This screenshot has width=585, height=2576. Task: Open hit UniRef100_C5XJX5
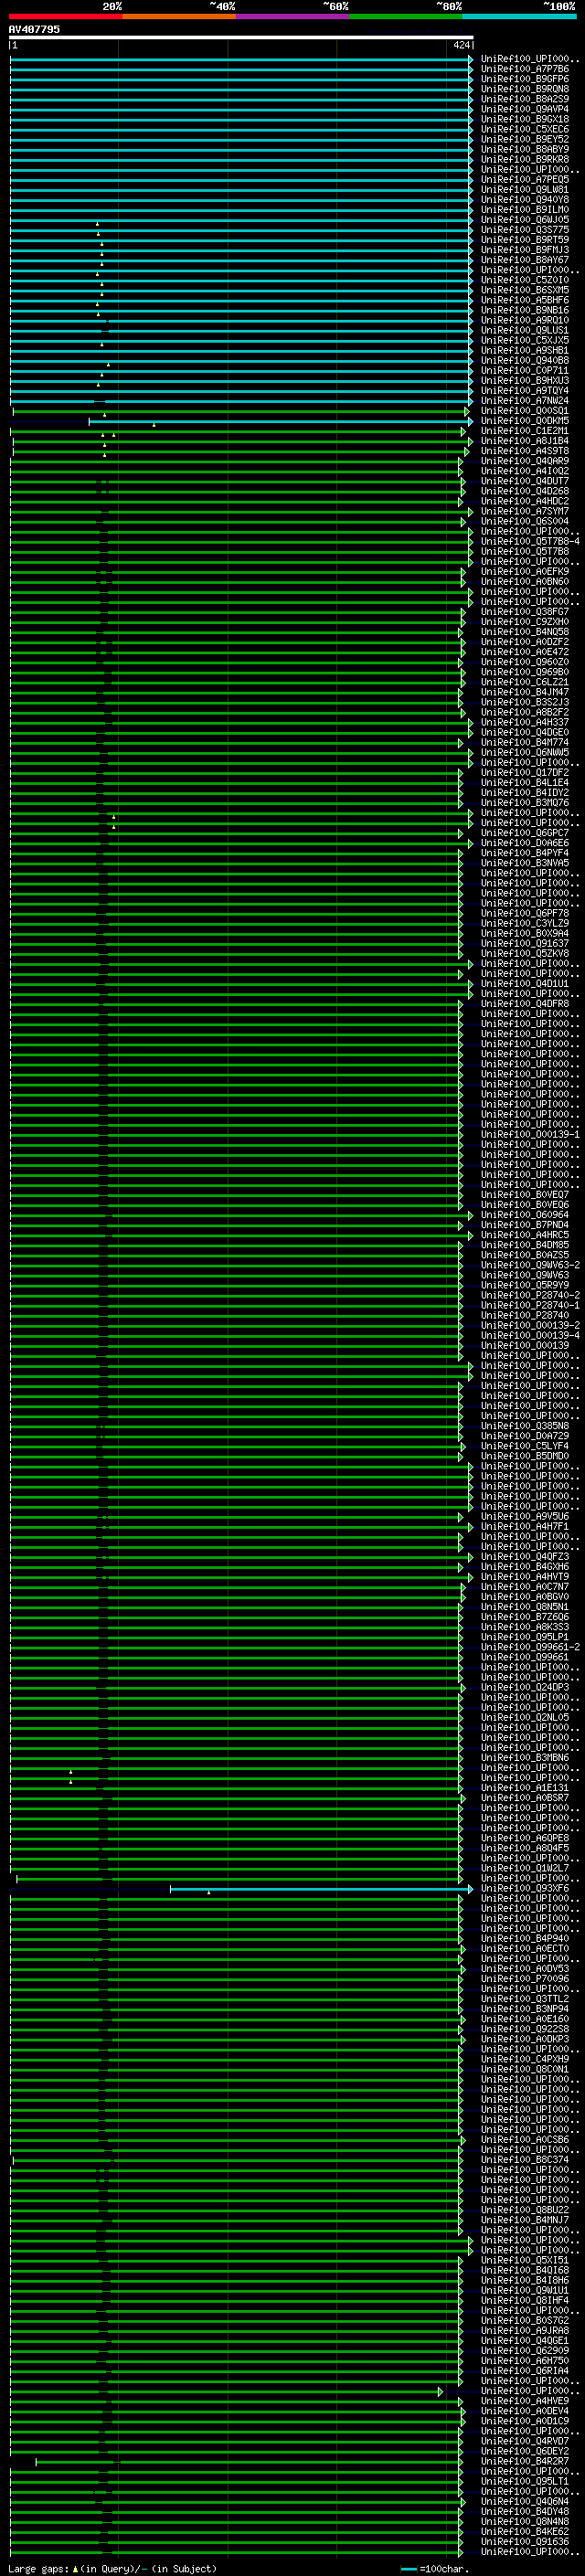[525, 340]
